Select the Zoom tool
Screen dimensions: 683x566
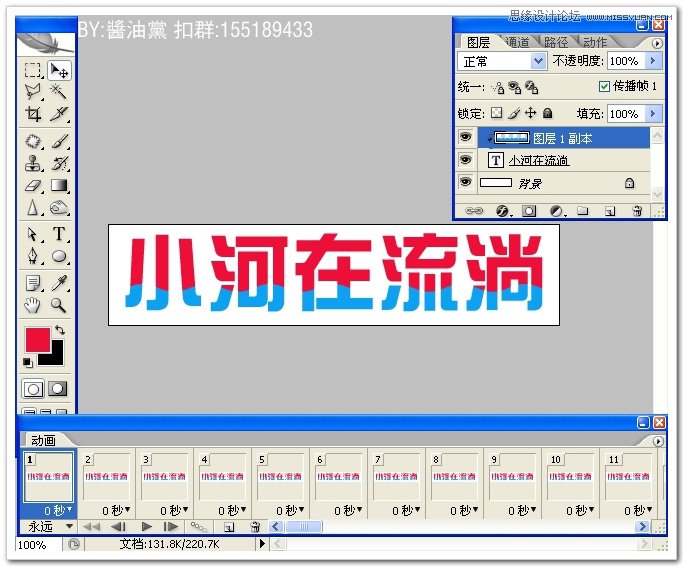[59, 305]
